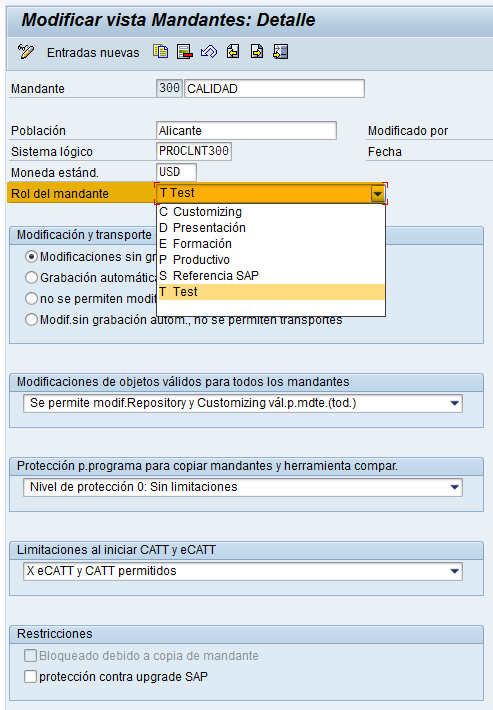Enable protección contra upgrade SAP checkbox
The width and height of the screenshot is (493, 710).
point(30,676)
